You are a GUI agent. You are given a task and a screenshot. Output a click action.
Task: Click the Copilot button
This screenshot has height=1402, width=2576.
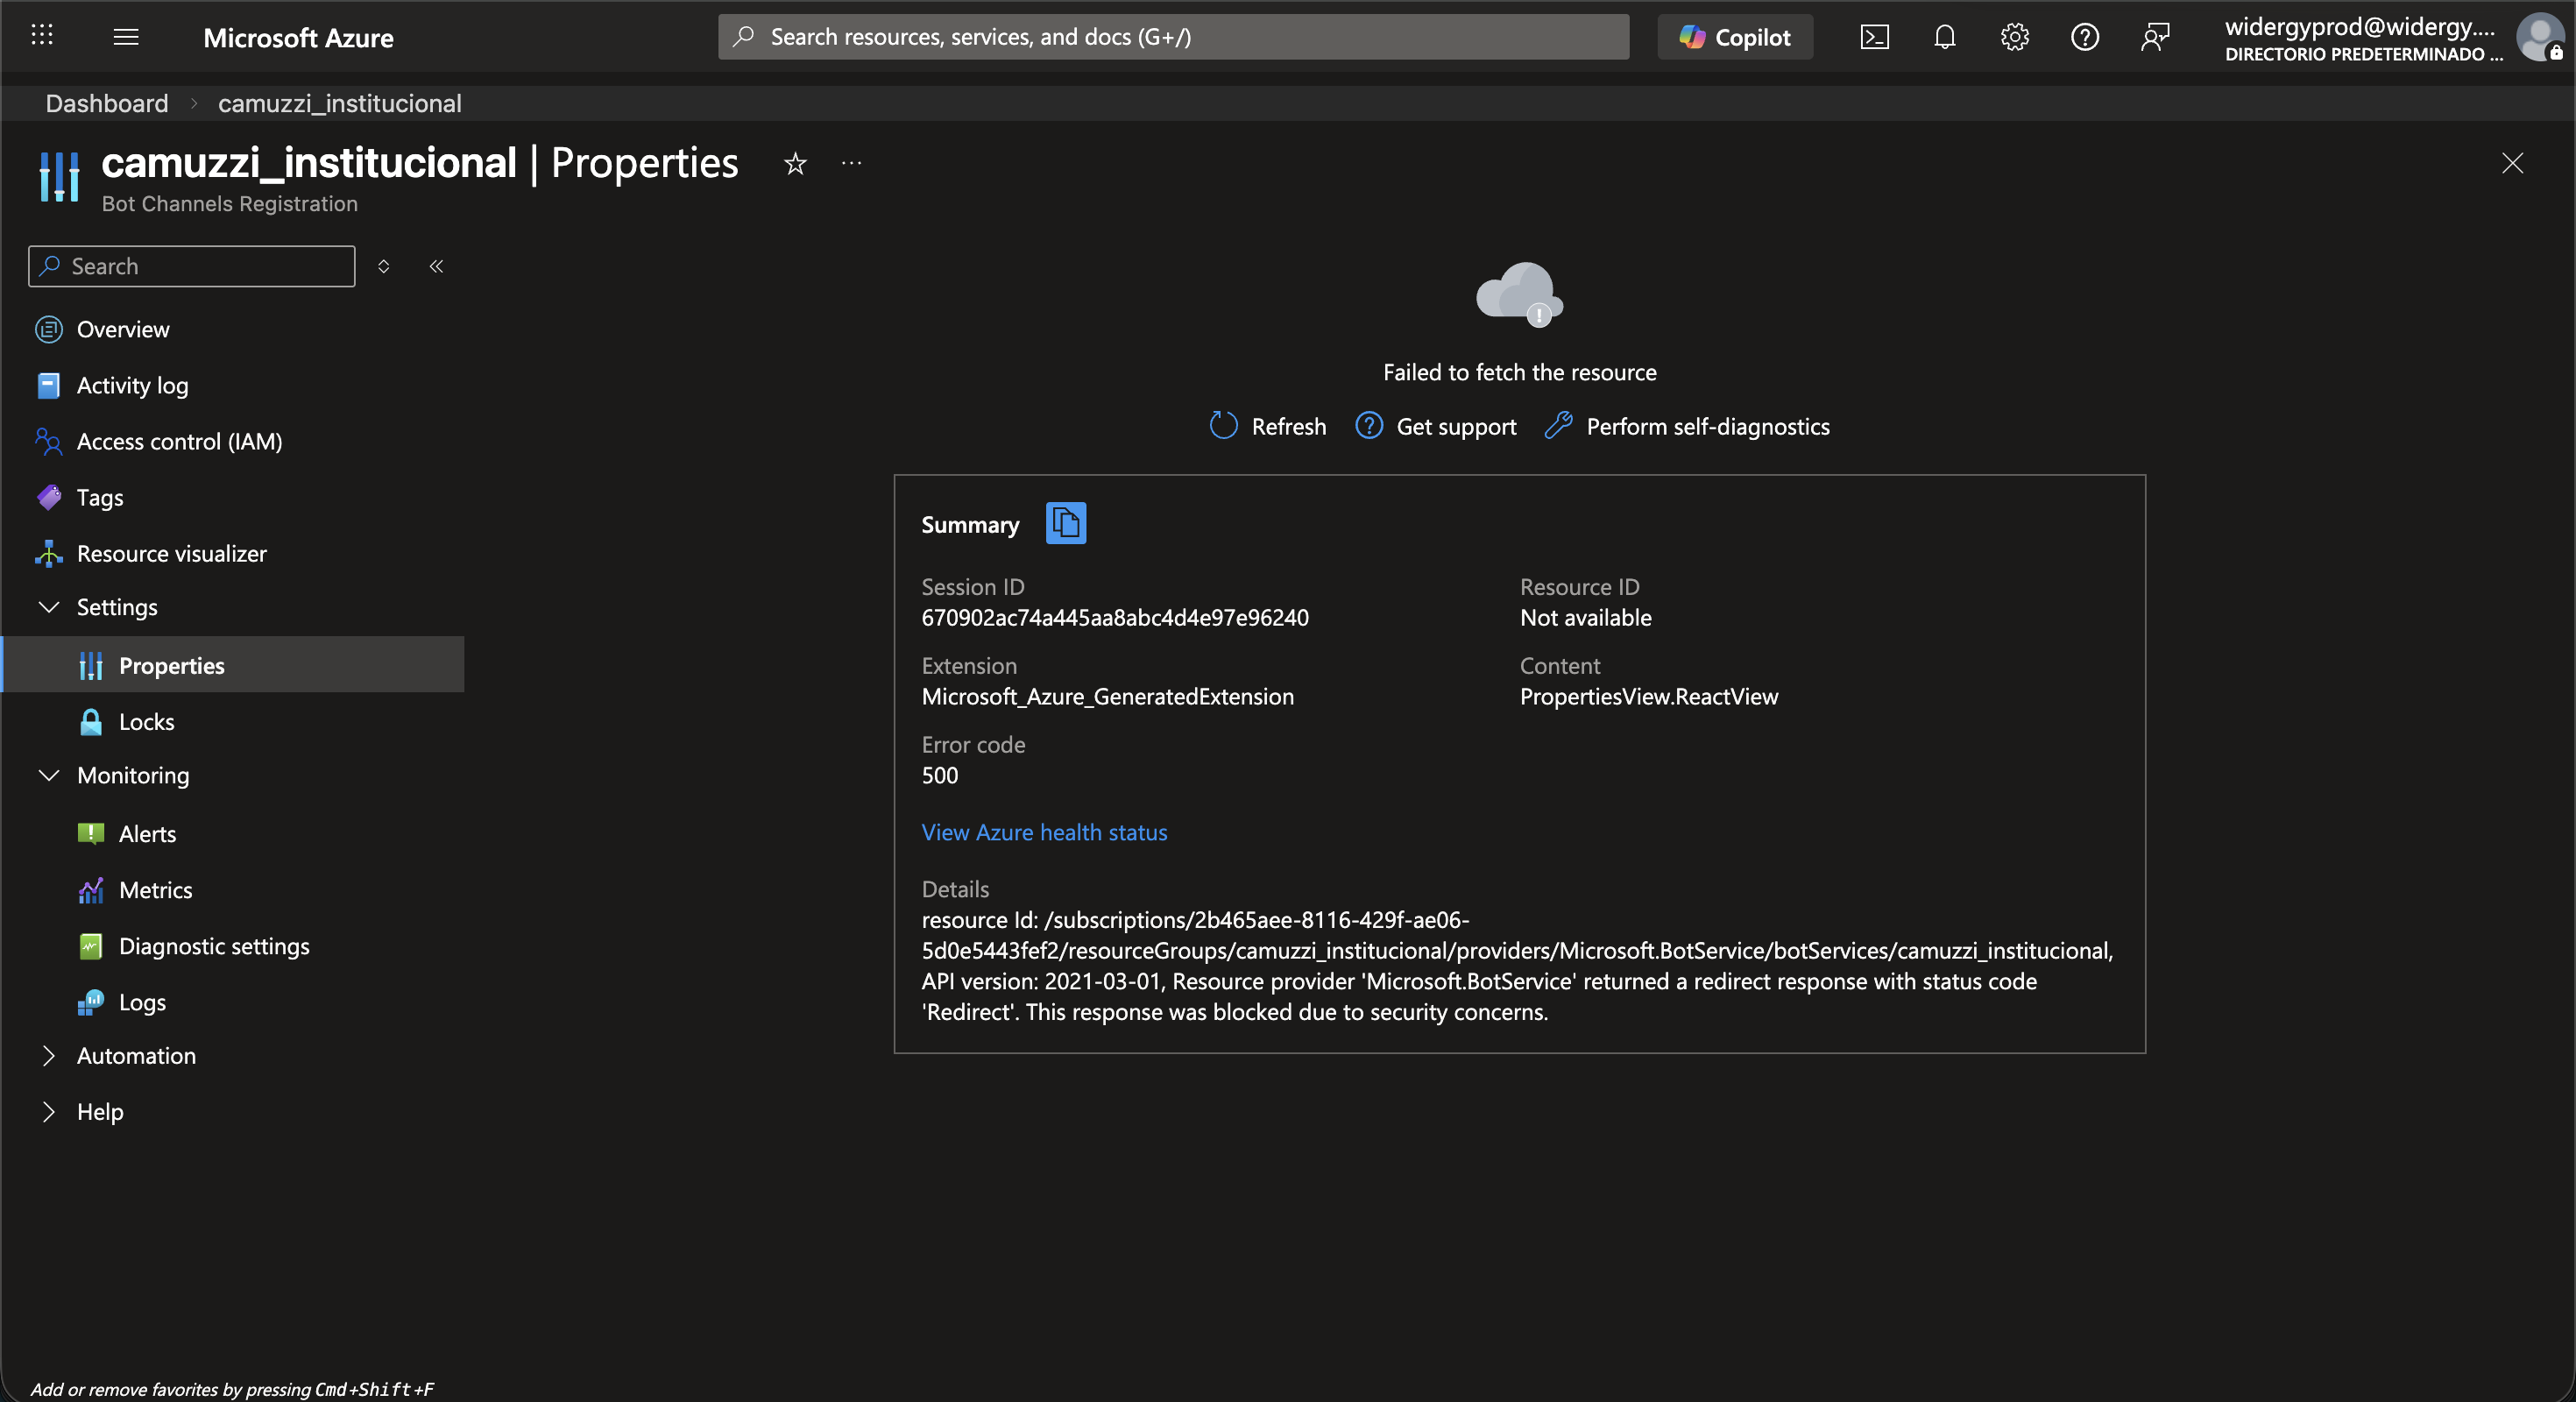1734,37
